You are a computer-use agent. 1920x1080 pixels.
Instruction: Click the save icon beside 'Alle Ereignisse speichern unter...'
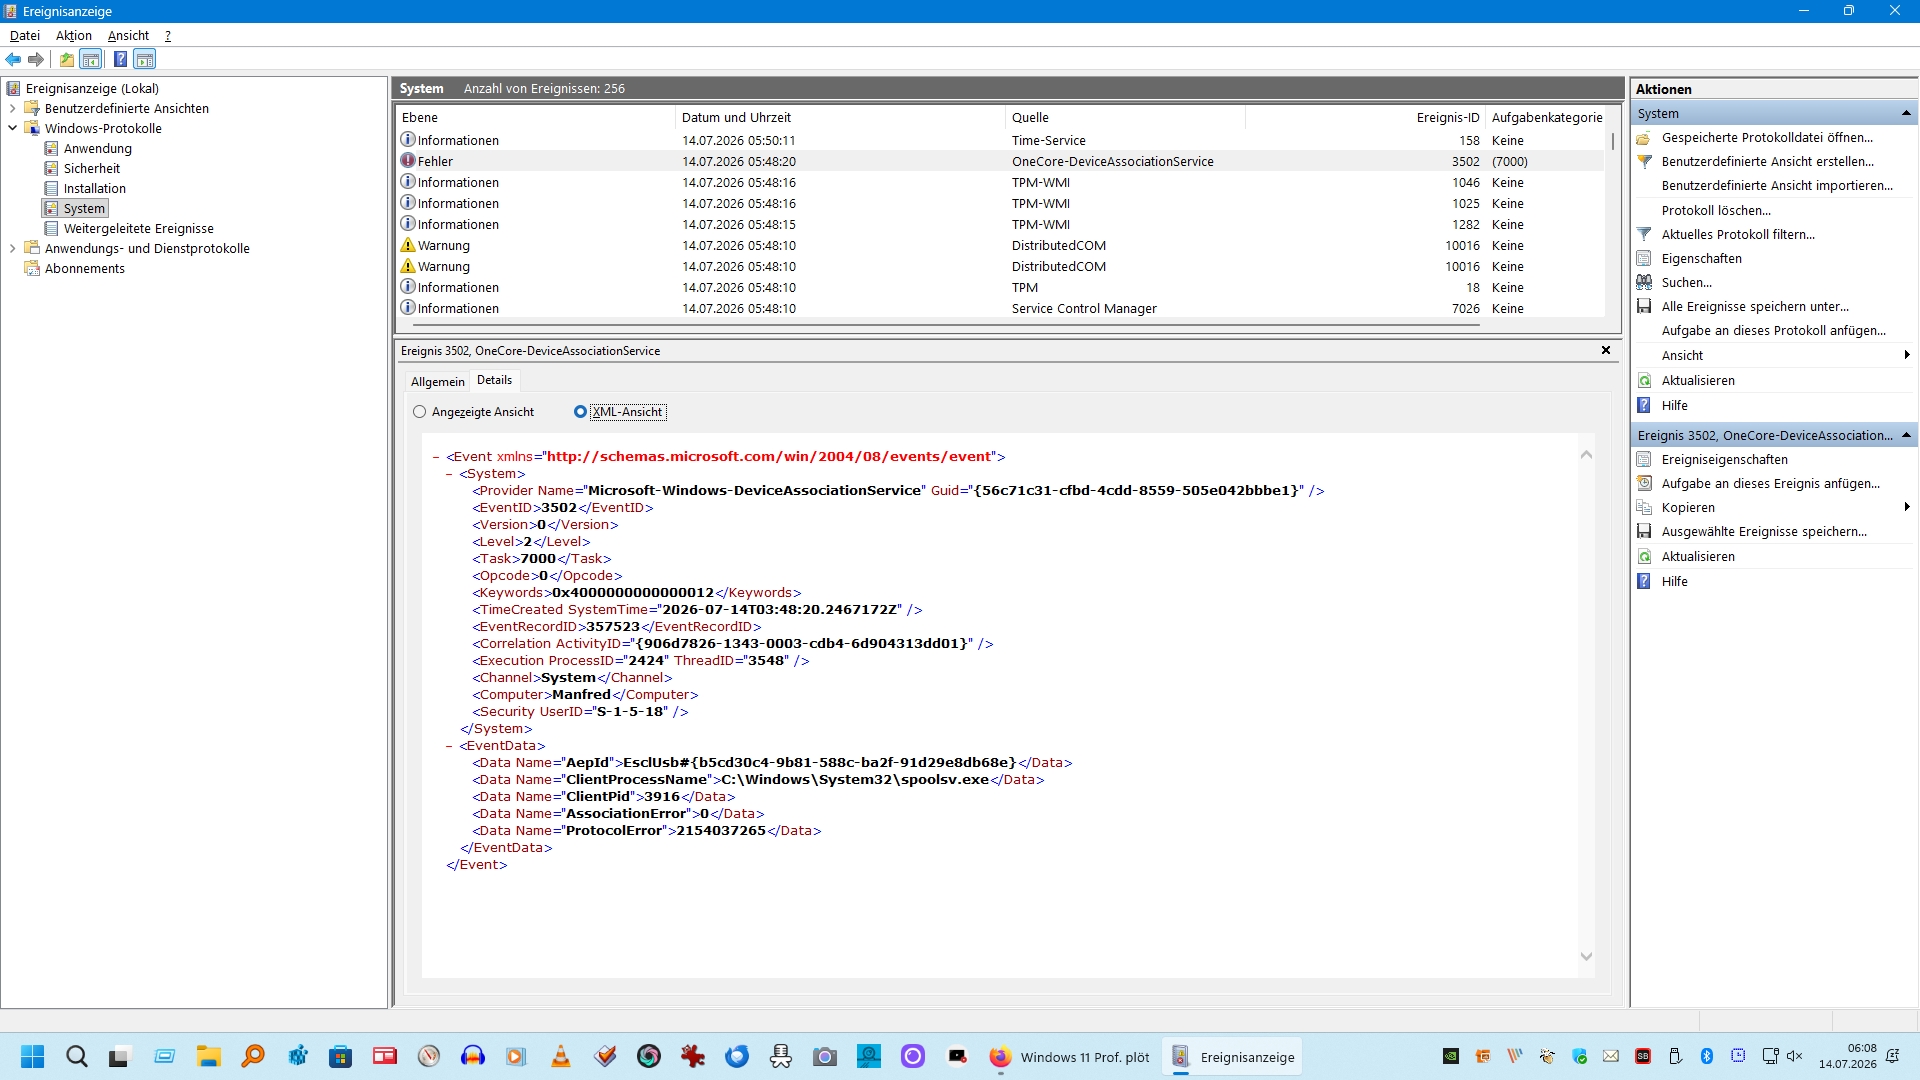(x=1644, y=306)
